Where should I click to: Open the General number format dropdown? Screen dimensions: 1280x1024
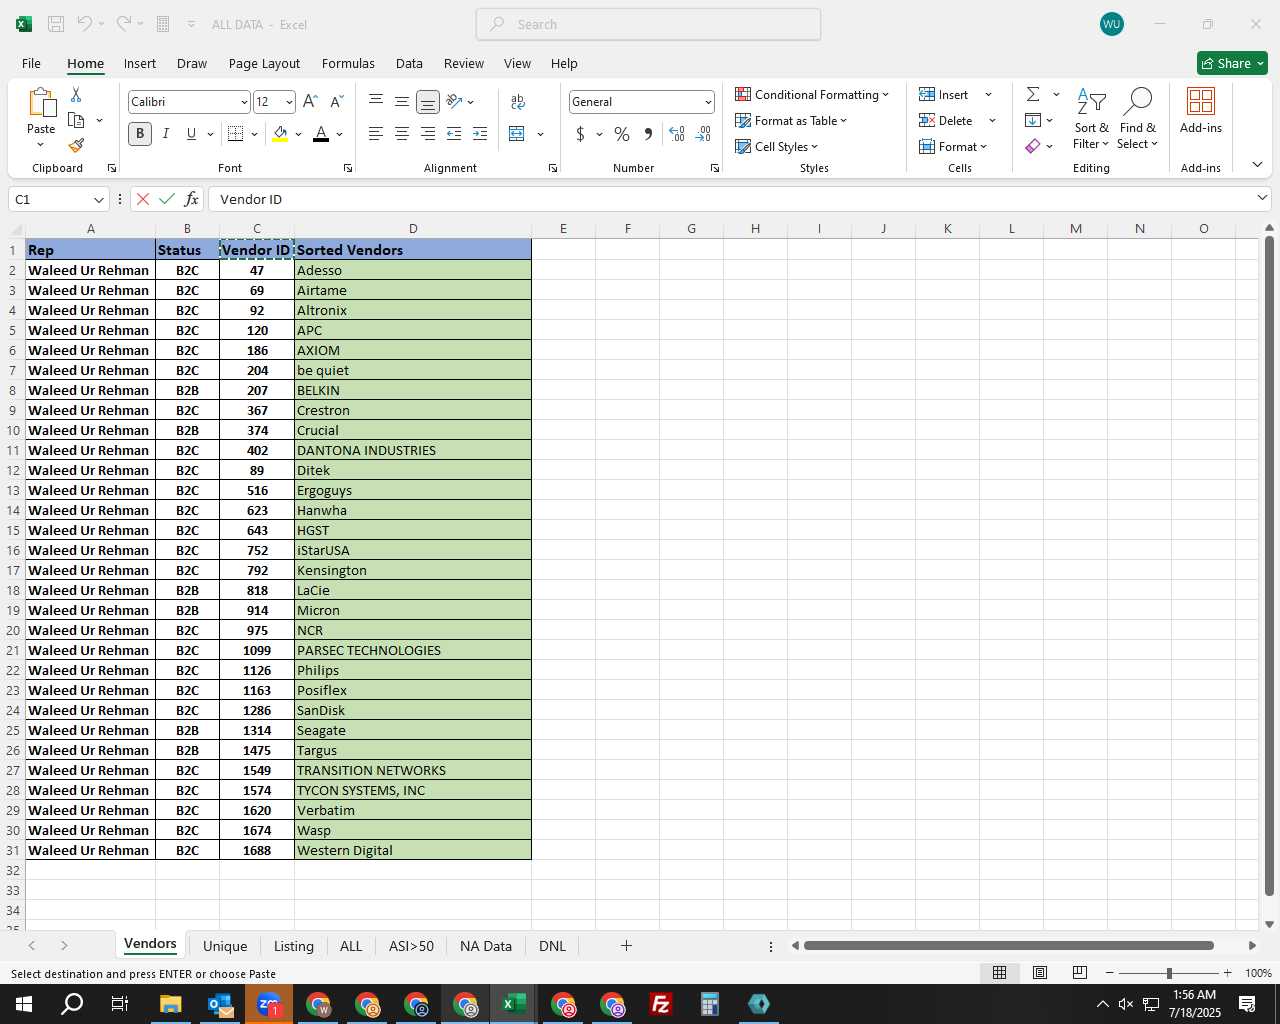[x=708, y=102]
